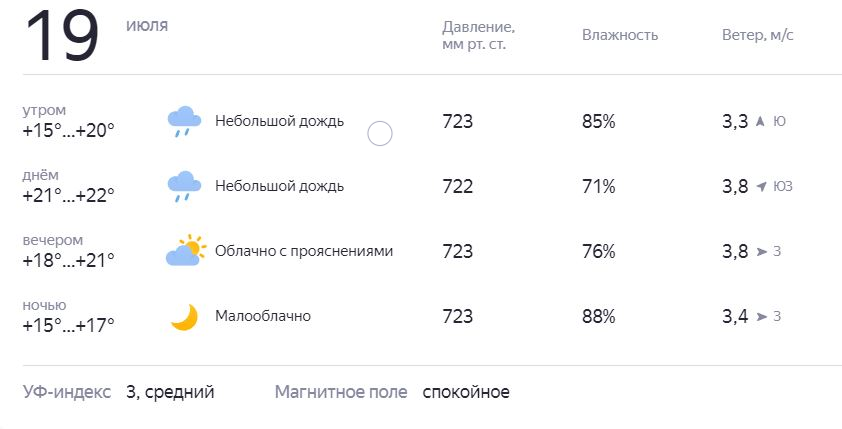Image resolution: width=842 pixels, height=429 pixels.
Task: Click the УФ-индекс label
Action: tap(67, 392)
